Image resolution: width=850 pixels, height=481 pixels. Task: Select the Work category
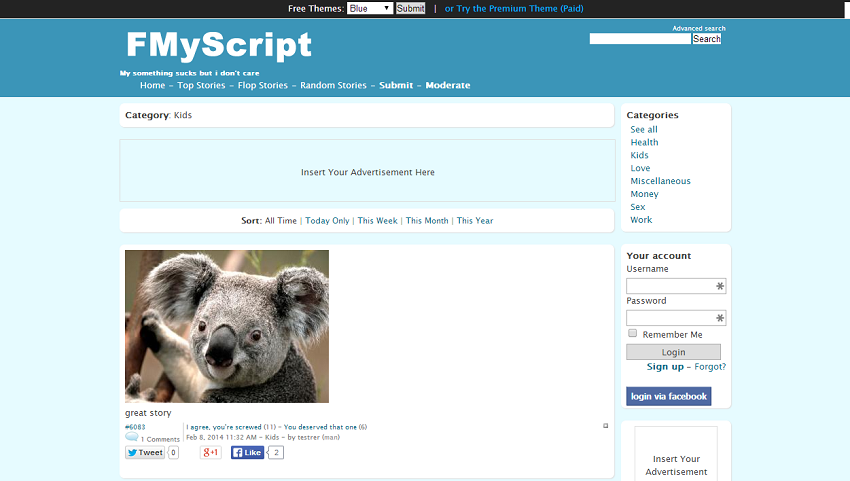coord(641,220)
